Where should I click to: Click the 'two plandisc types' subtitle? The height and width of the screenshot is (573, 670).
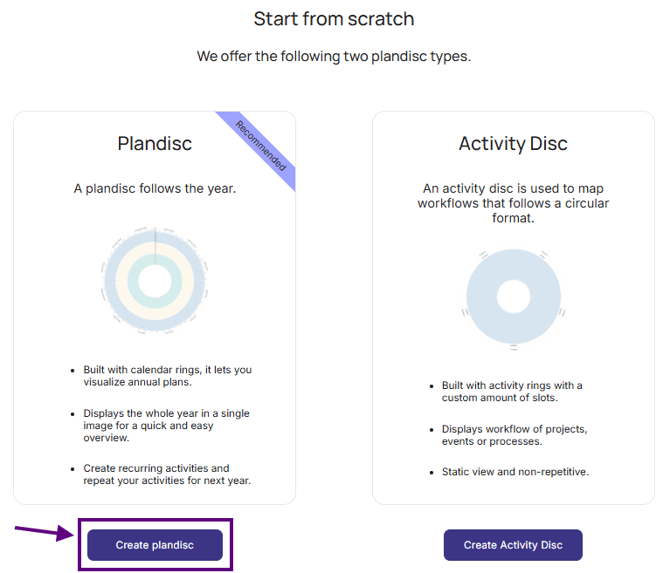coord(334,56)
